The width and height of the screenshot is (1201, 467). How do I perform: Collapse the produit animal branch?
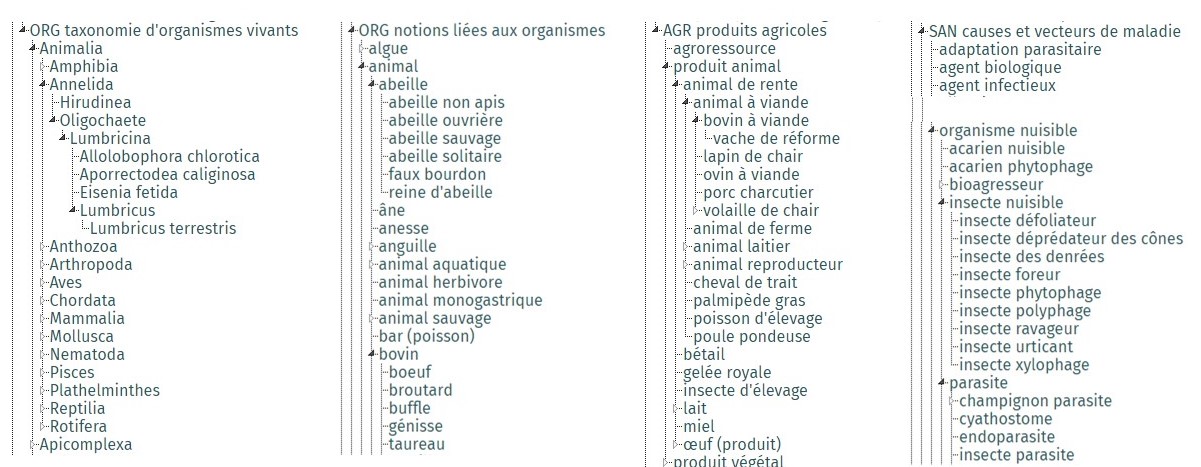pos(666,66)
